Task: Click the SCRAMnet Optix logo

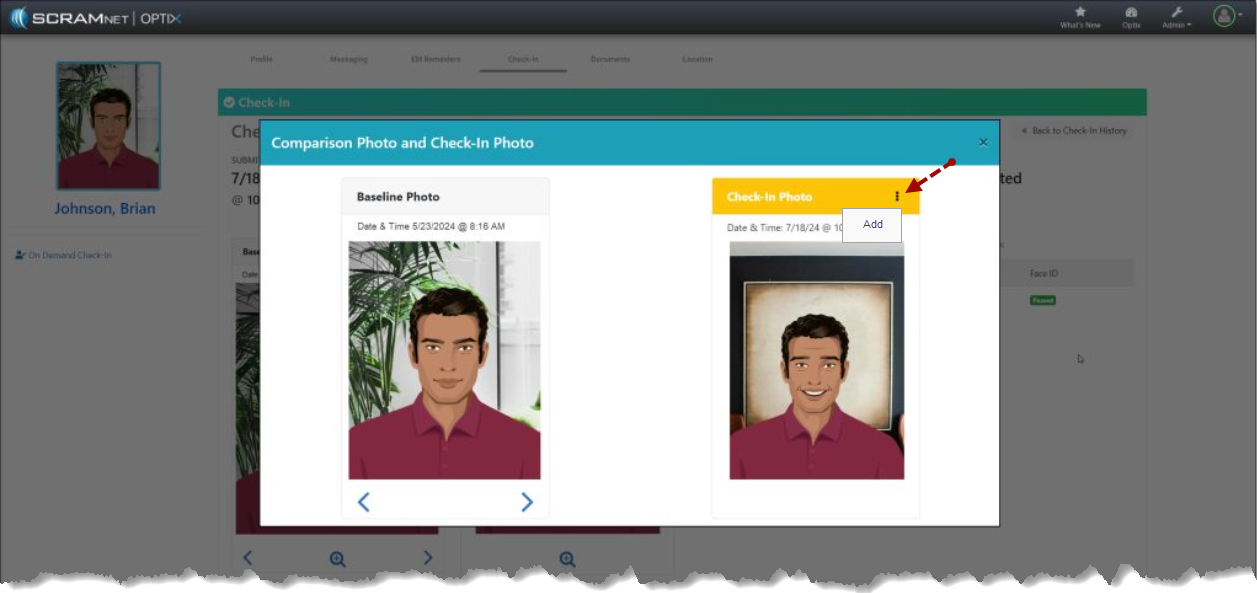Action: 96,18
